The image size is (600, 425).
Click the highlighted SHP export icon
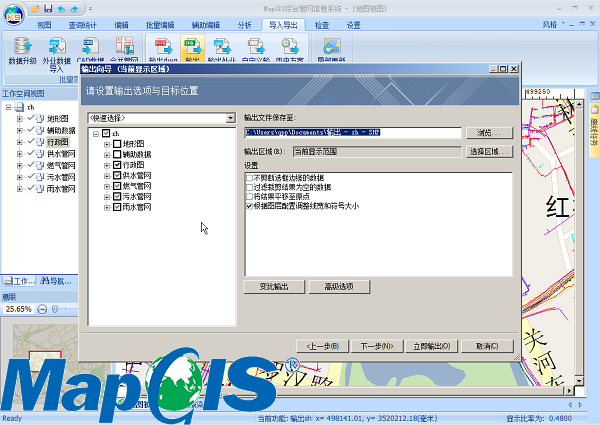tap(192, 46)
